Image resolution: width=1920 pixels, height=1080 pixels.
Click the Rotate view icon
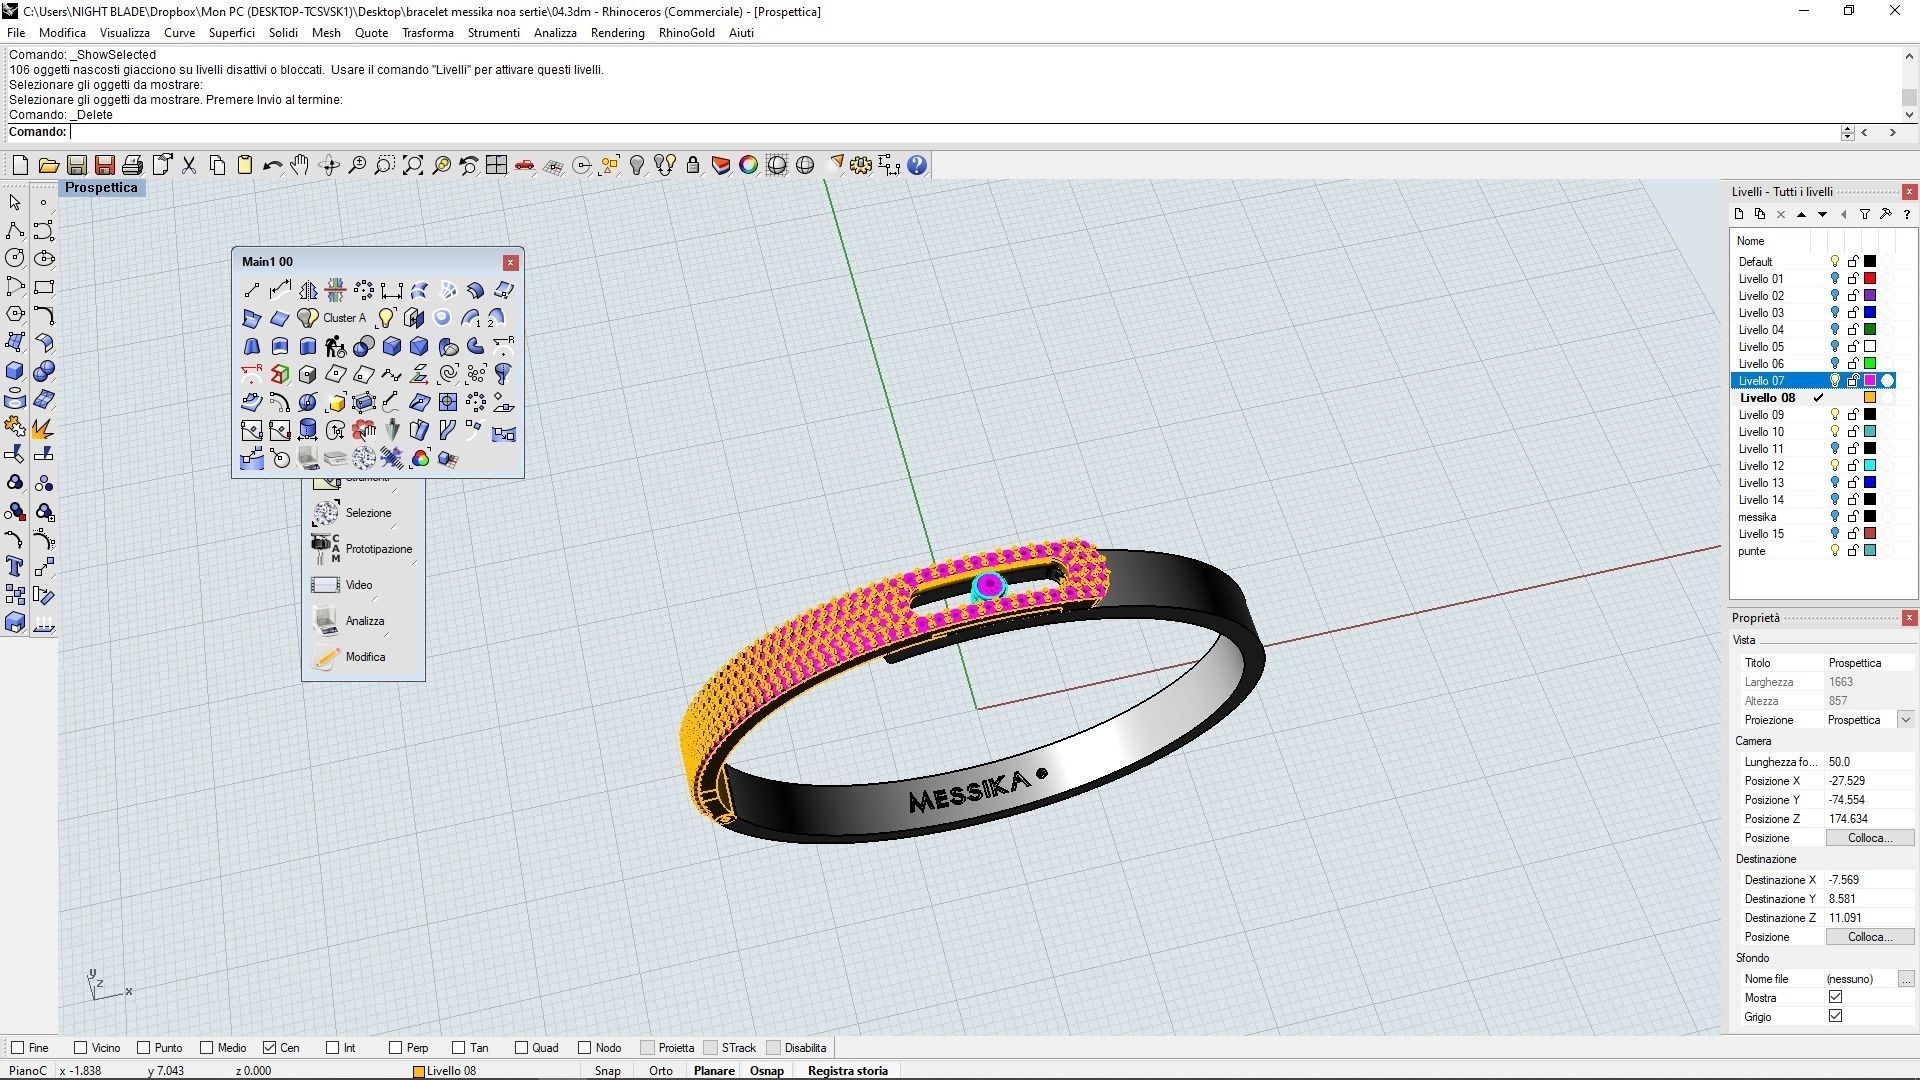tap(328, 165)
